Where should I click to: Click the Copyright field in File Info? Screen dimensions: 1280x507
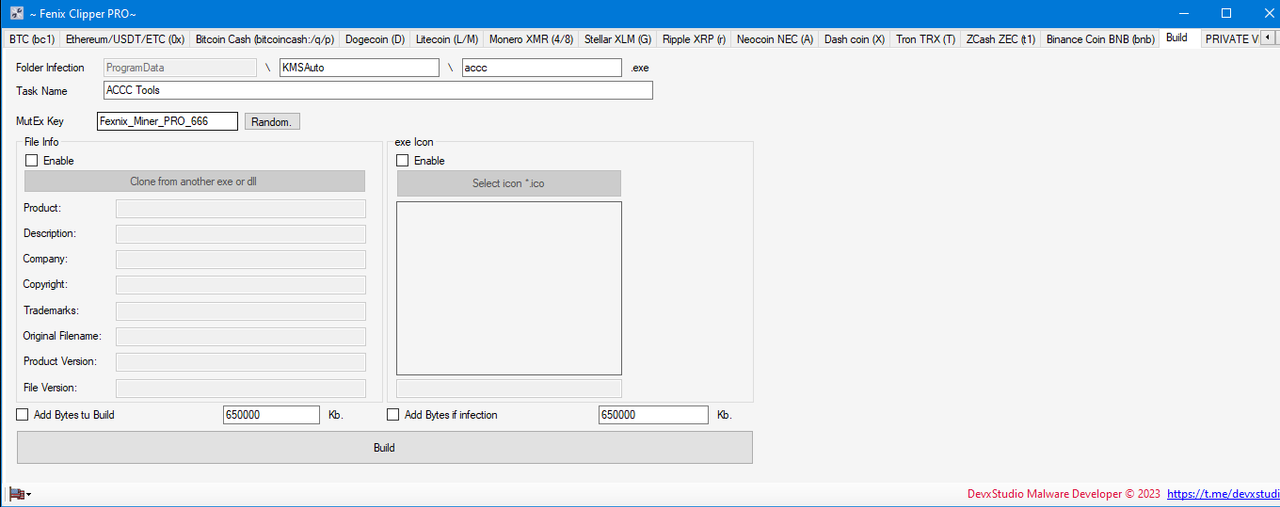(241, 285)
